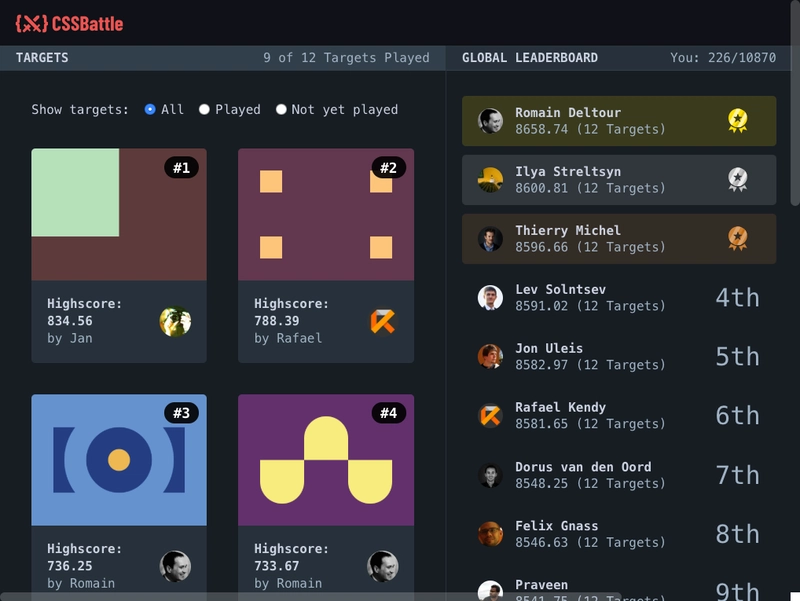Open the target #4 thumbnail

click(x=324, y=458)
